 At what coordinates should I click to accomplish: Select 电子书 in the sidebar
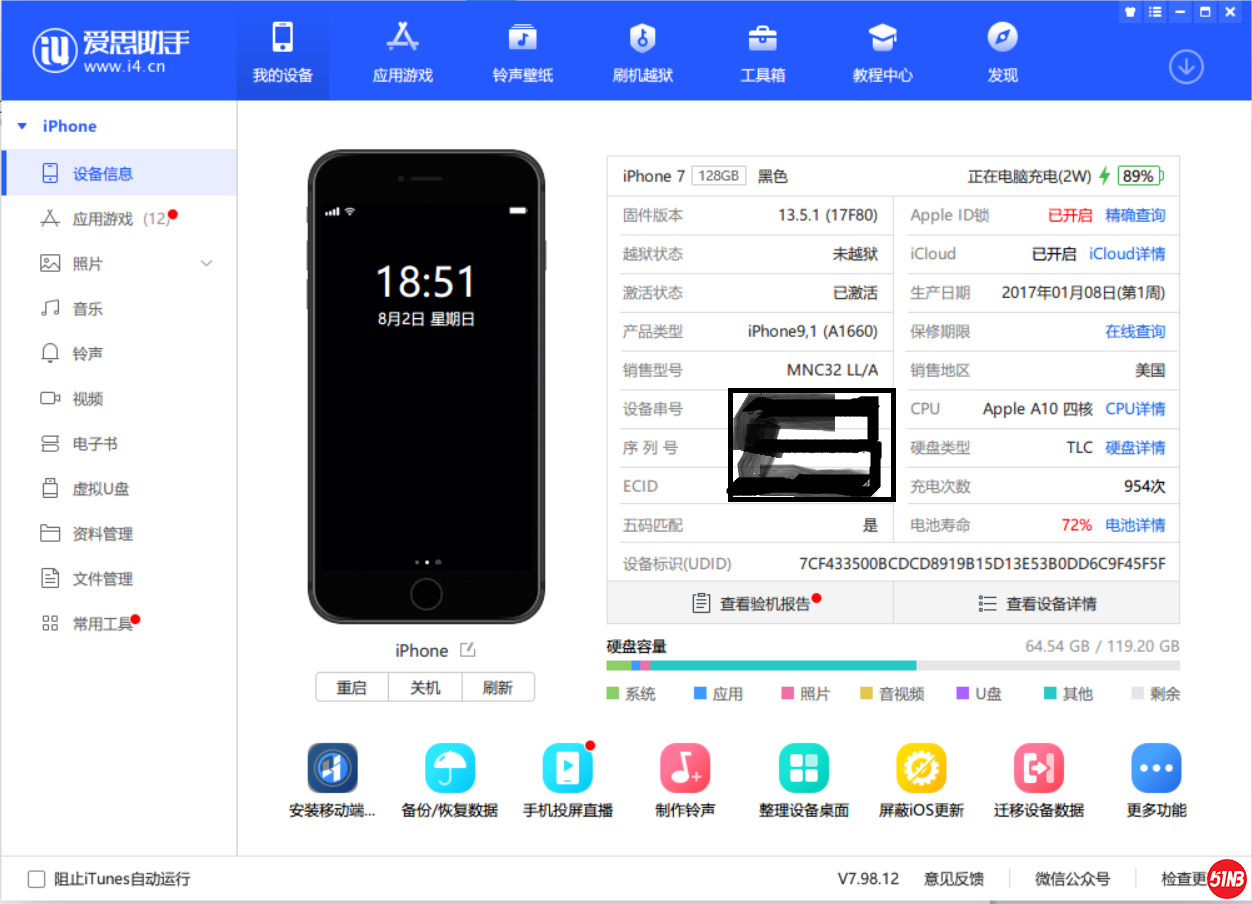coord(120,443)
